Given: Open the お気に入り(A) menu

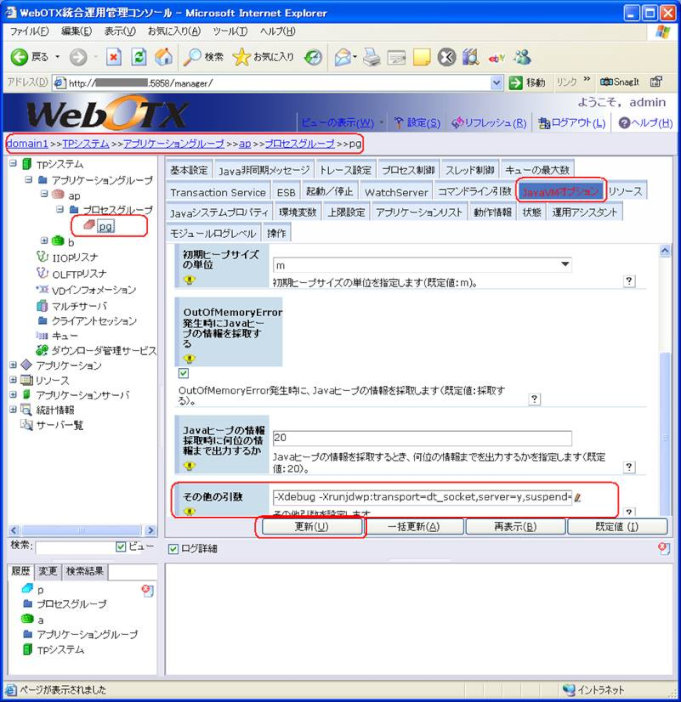Looking at the screenshot, I should [x=171, y=32].
